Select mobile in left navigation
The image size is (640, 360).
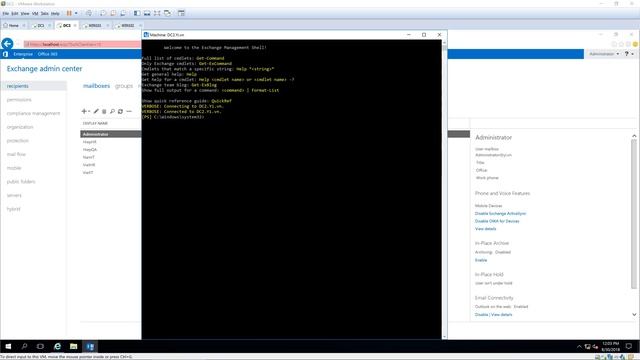(14, 168)
